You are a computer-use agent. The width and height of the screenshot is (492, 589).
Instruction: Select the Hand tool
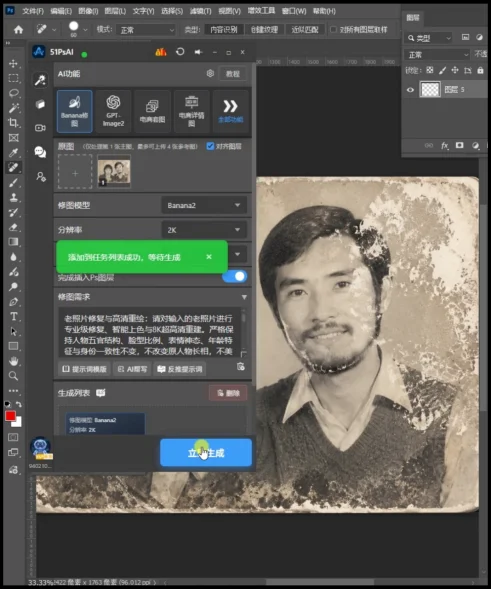tap(14, 361)
